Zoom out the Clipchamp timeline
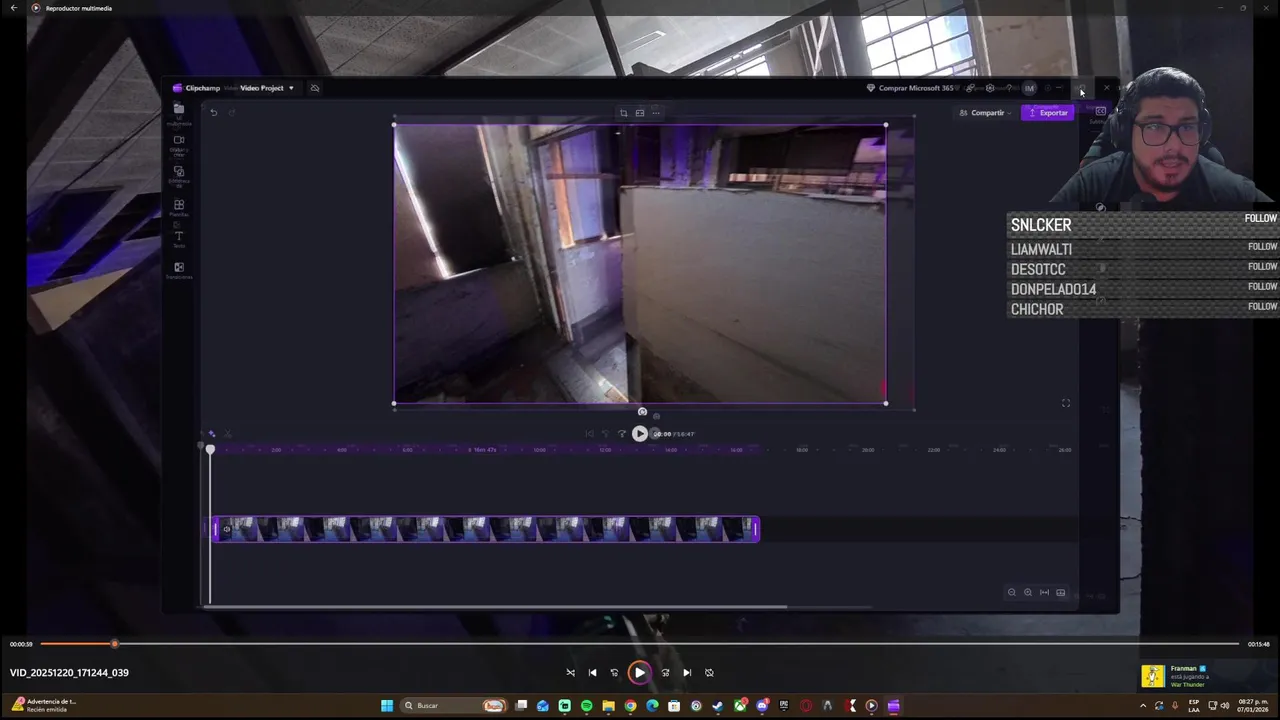Viewport: 1280px width, 720px height. click(x=1011, y=593)
